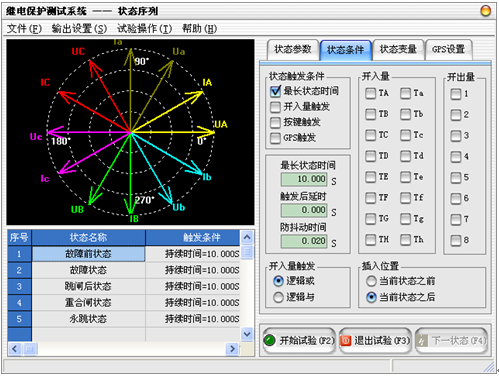Click the table scroll down arrow

pyautogui.click(x=247, y=334)
